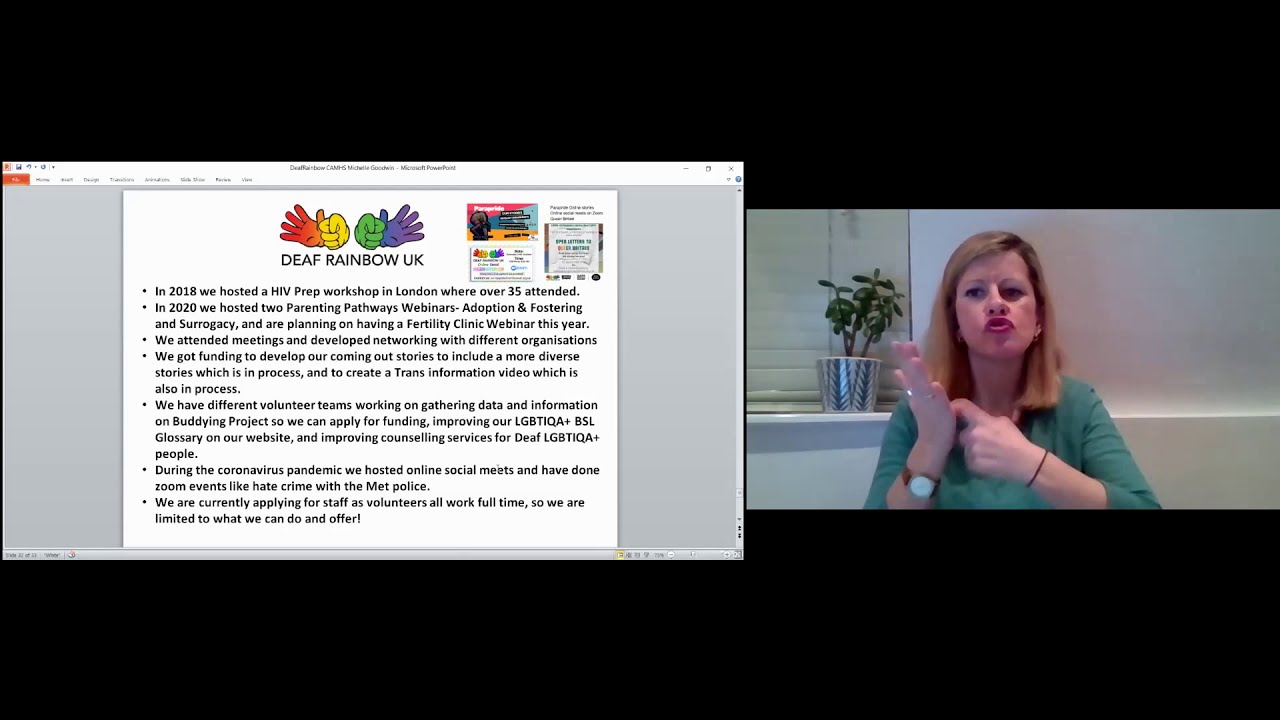Click the Deaf Rainbow small flyer image
The image size is (1280, 720).
coord(502,264)
